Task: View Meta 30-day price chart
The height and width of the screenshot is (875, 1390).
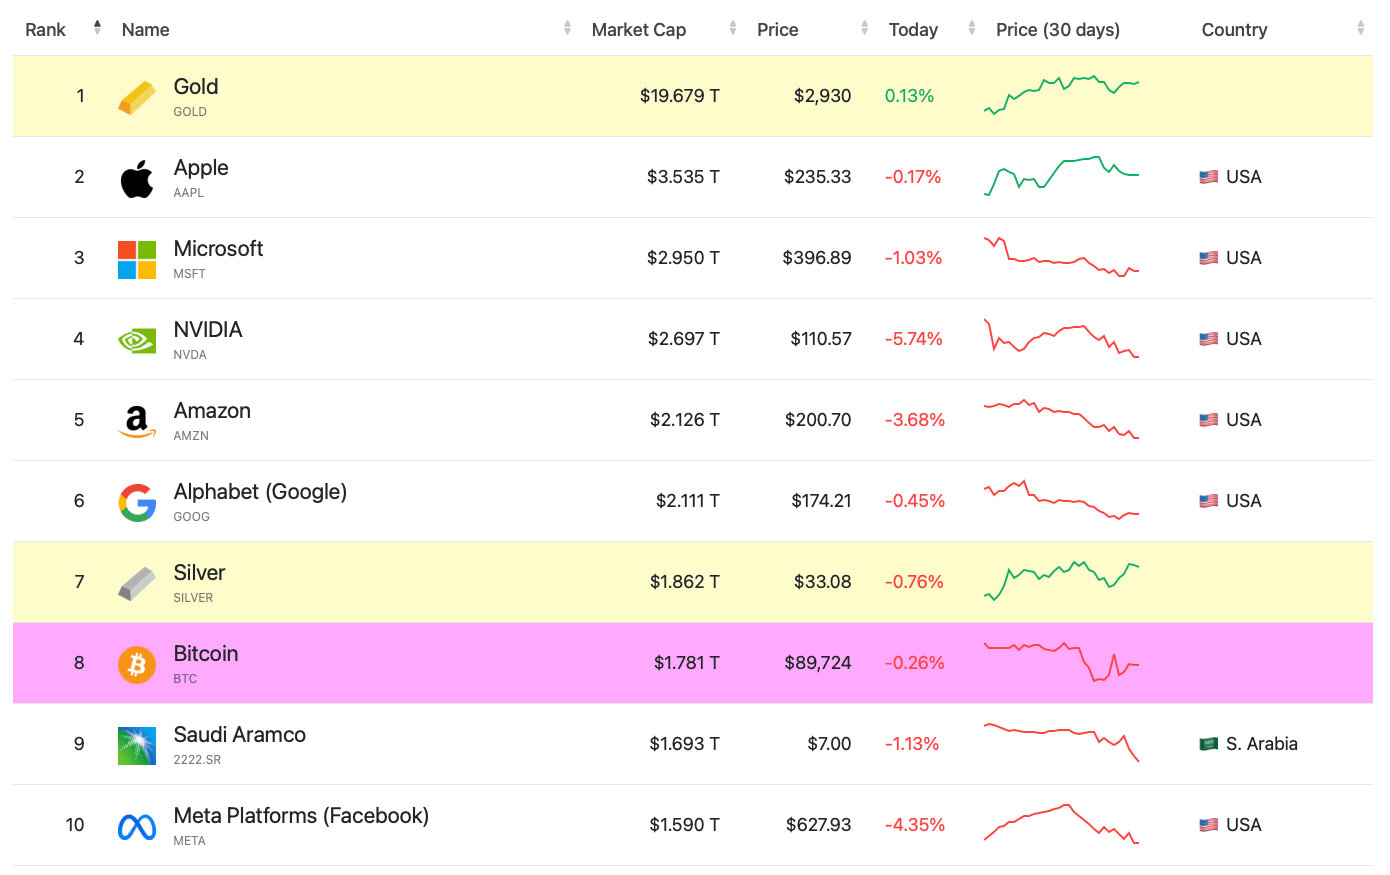Action: pyautogui.click(x=1062, y=824)
